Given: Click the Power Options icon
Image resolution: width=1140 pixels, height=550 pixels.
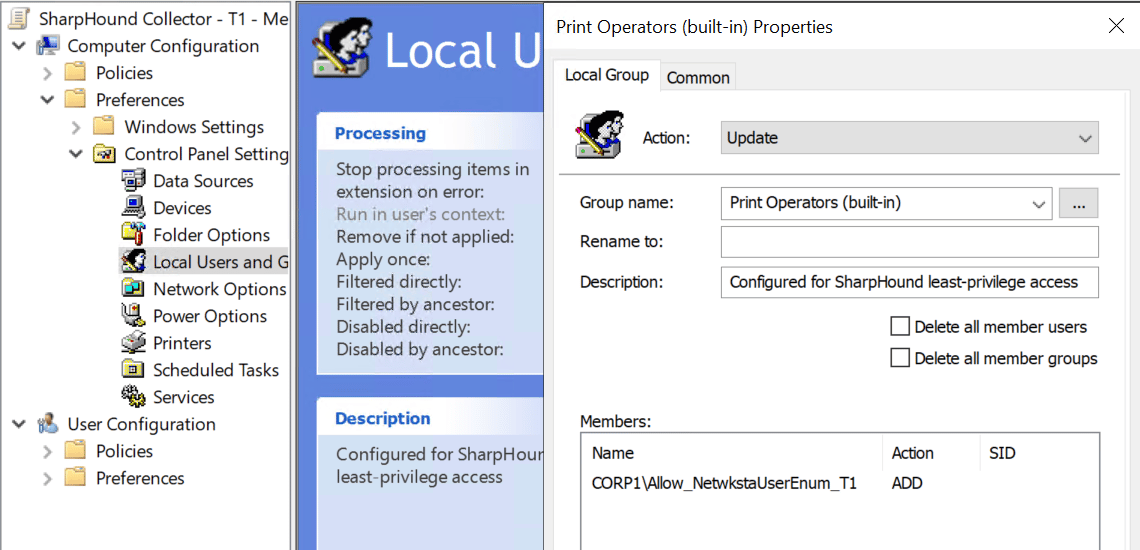Looking at the screenshot, I should coord(133,316).
